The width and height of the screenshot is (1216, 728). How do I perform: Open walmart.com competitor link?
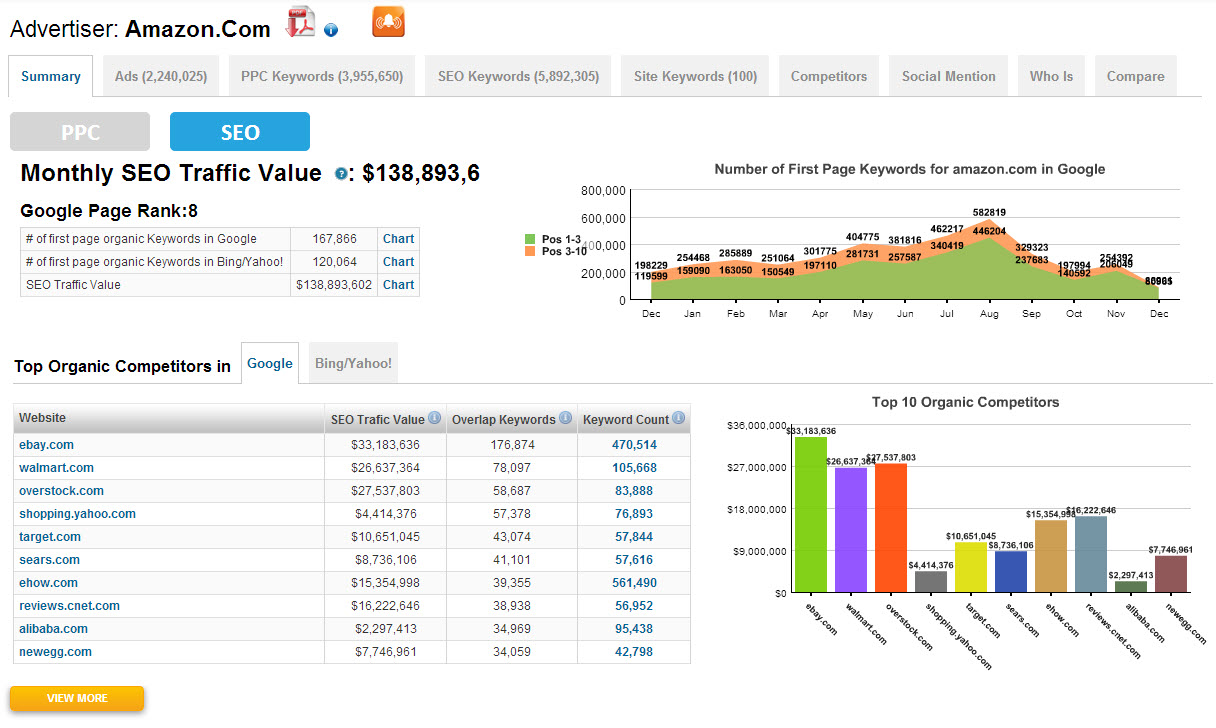coord(56,468)
